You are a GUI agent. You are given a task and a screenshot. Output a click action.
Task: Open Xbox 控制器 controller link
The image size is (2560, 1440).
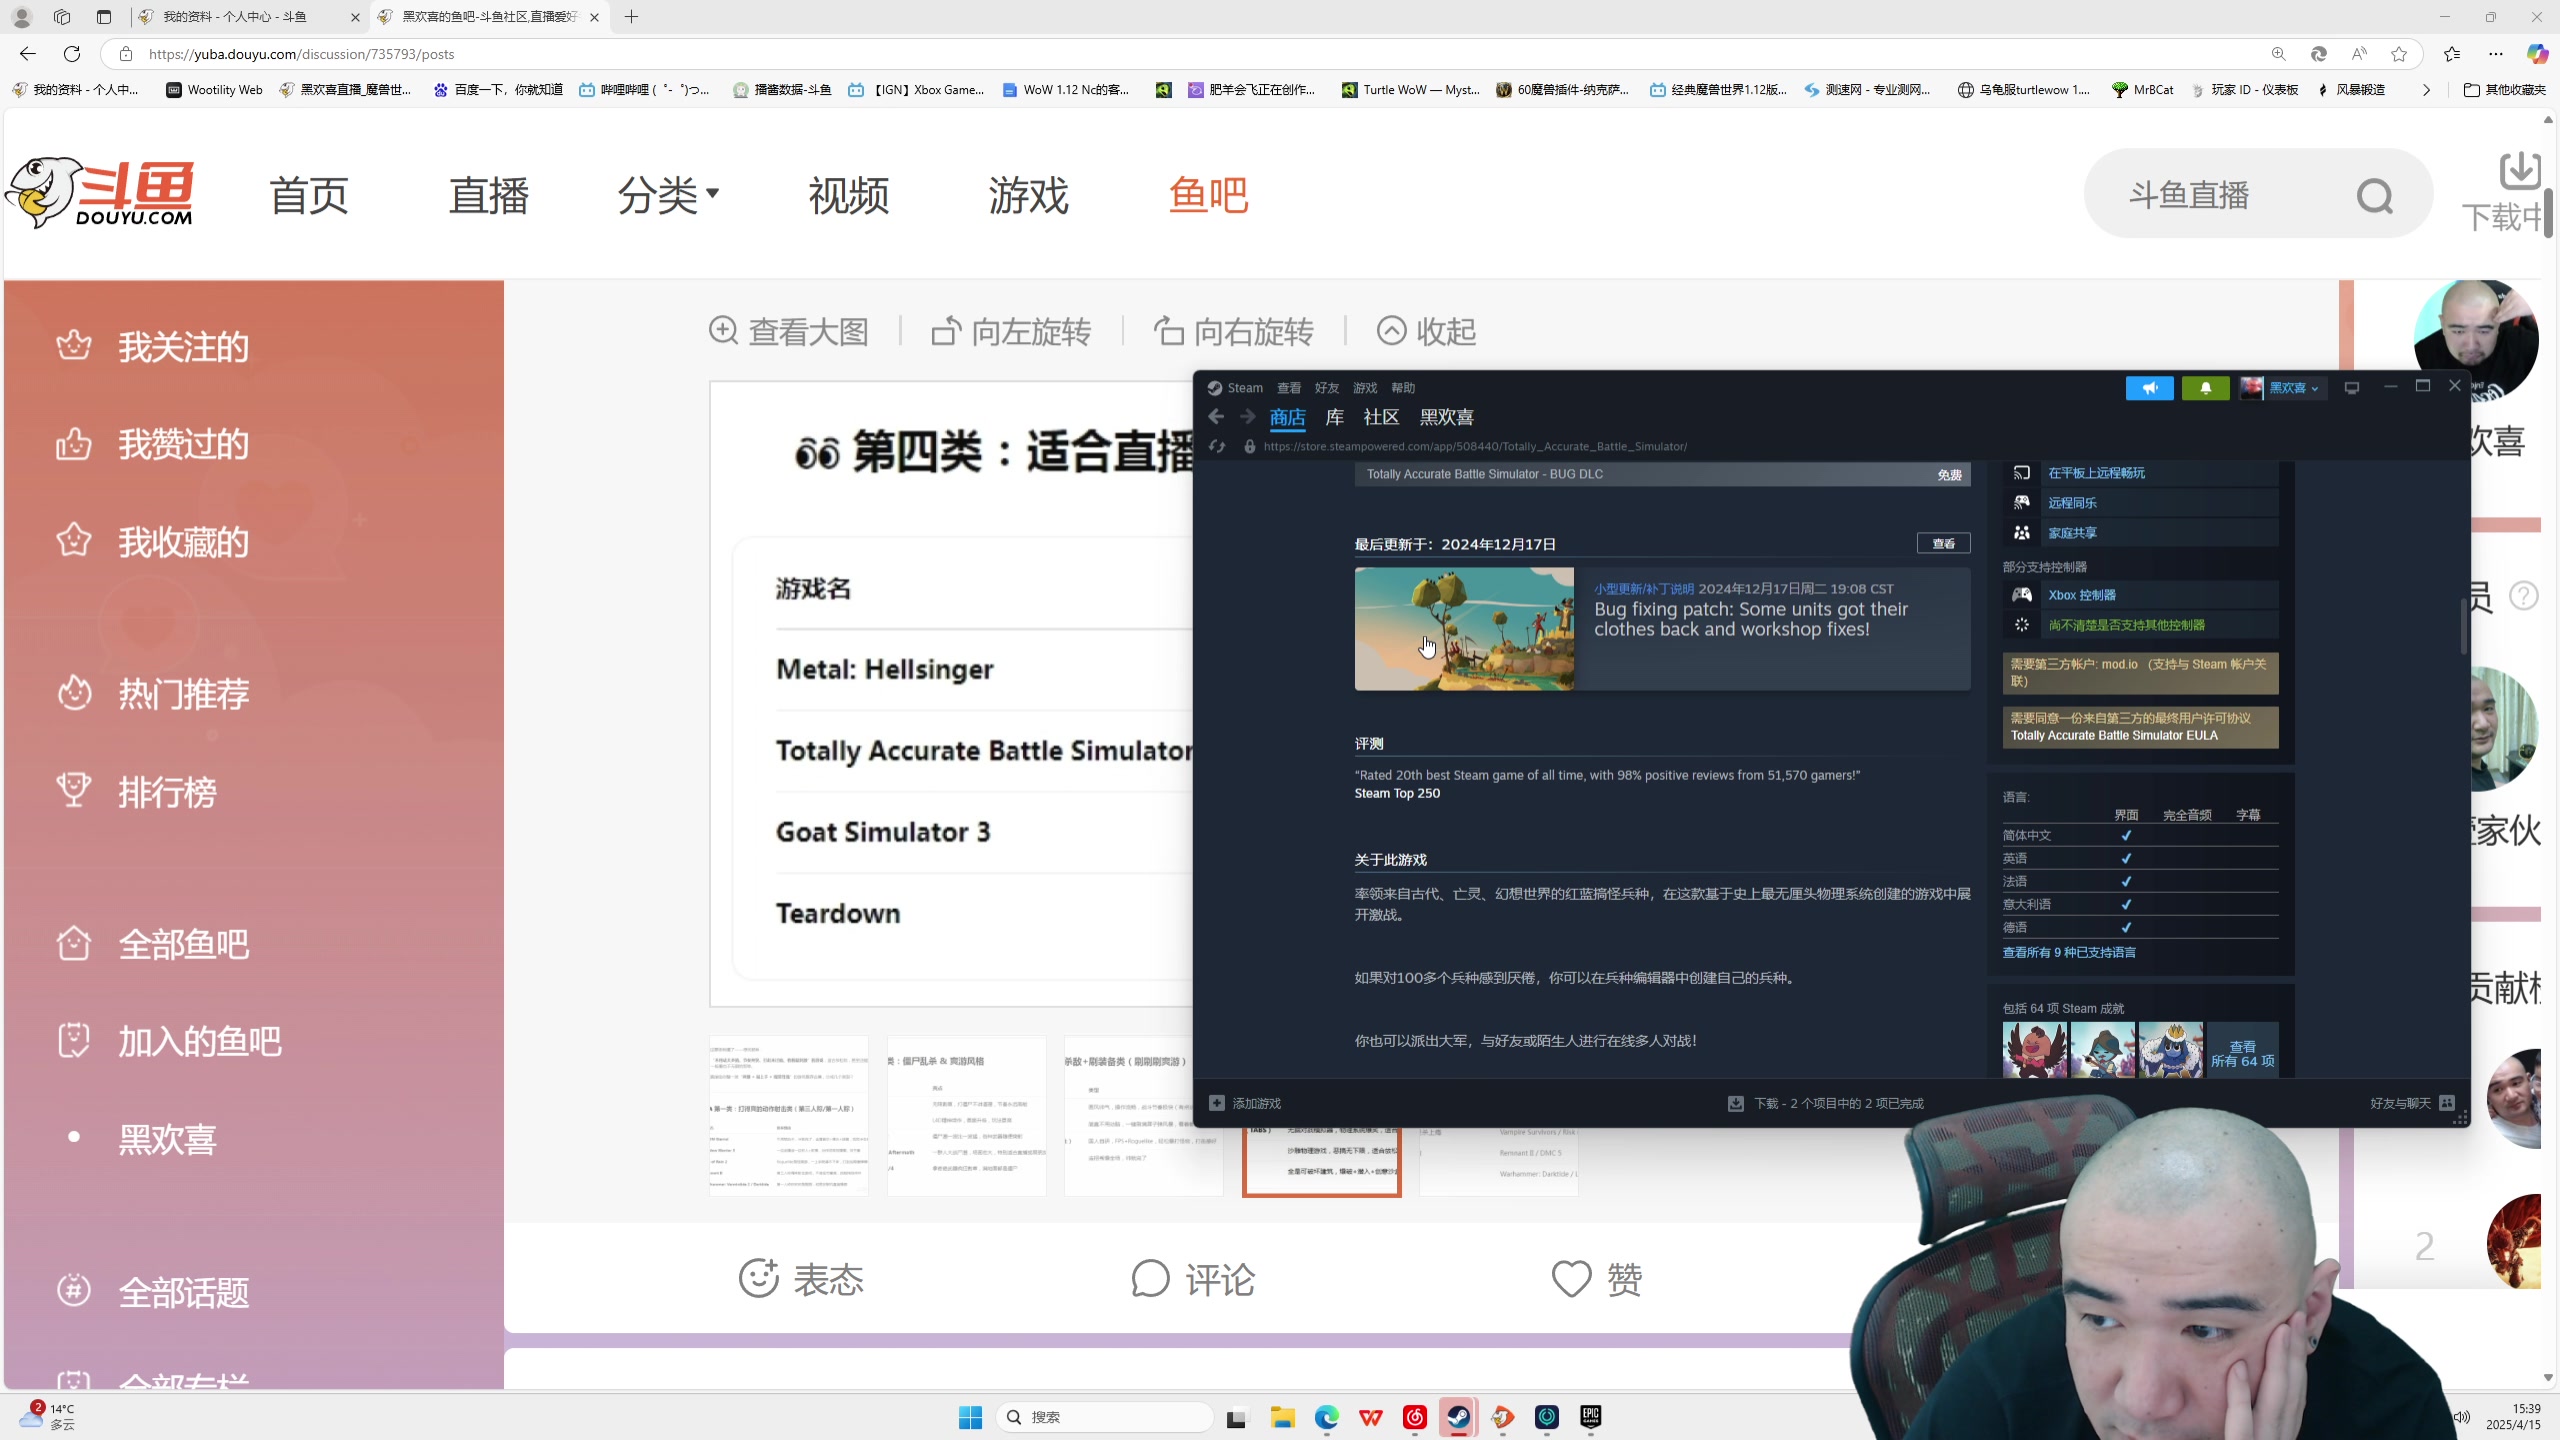tap(2082, 595)
